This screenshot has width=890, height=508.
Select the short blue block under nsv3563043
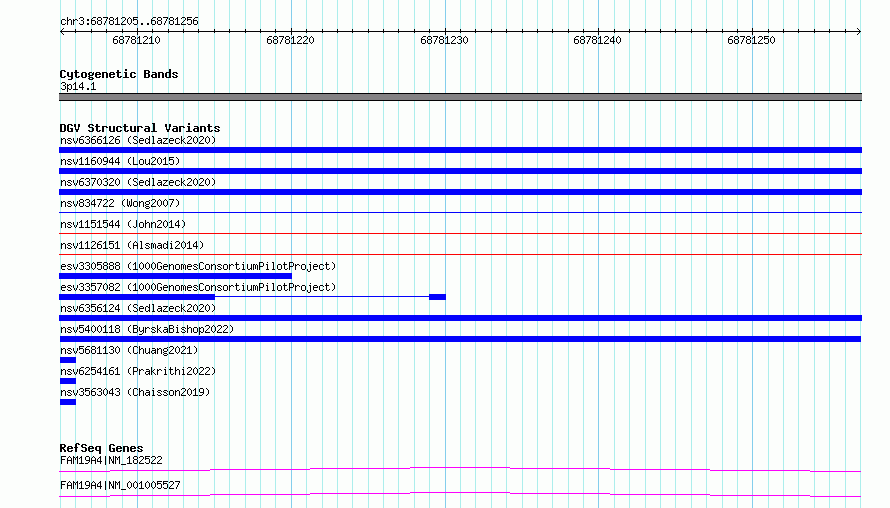[x=68, y=402]
